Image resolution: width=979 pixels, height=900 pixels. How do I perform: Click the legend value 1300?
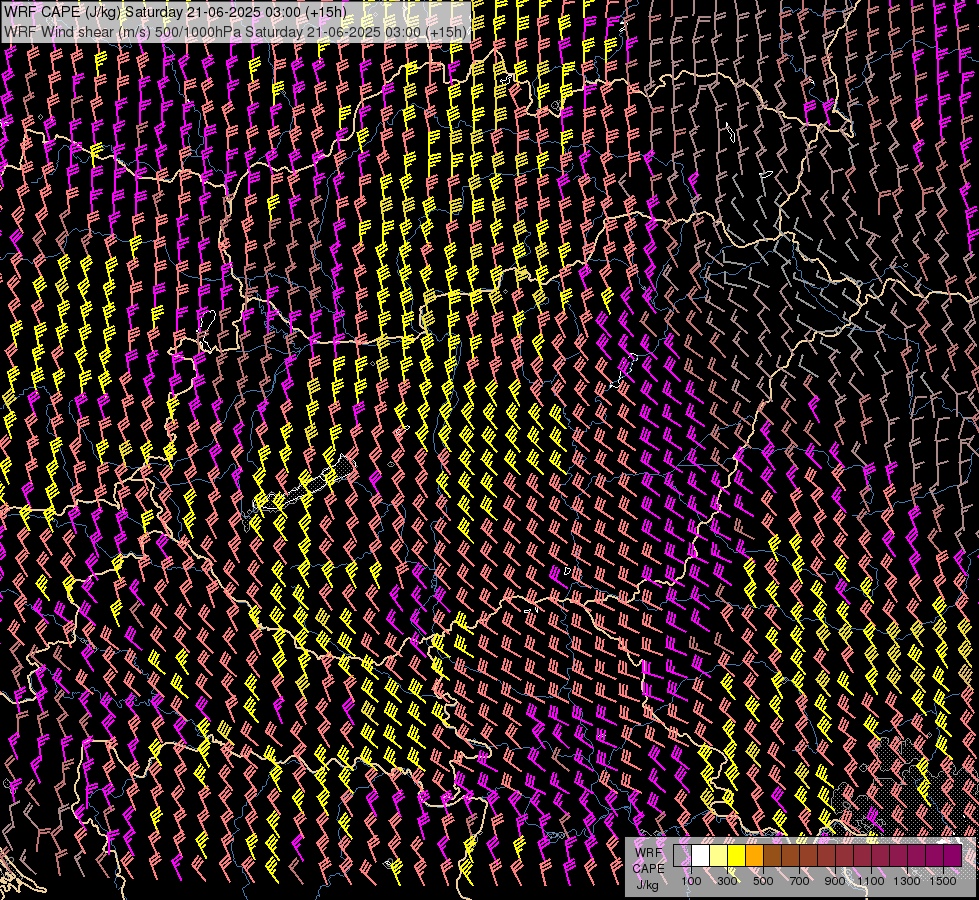coord(907,881)
